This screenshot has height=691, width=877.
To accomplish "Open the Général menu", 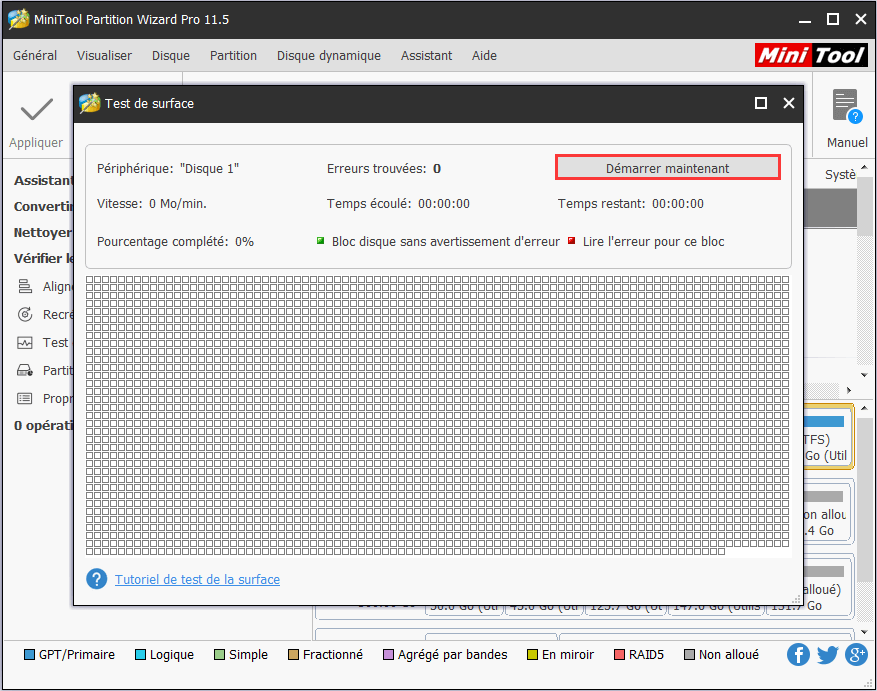I will pyautogui.click(x=35, y=55).
